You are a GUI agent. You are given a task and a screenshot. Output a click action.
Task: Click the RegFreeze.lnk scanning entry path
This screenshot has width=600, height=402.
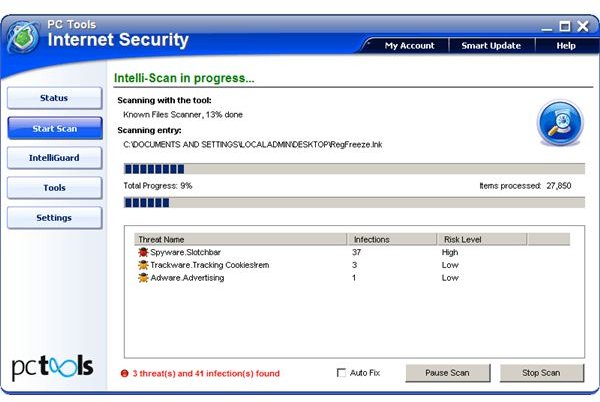click(x=253, y=145)
